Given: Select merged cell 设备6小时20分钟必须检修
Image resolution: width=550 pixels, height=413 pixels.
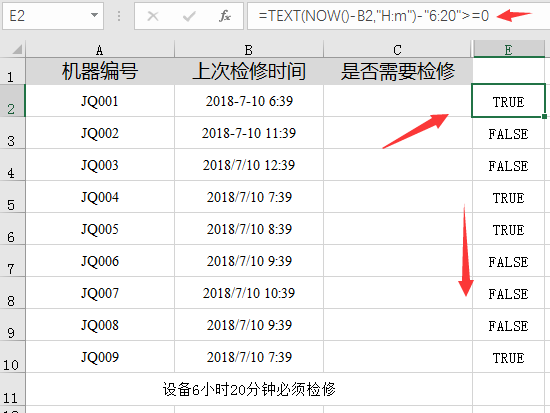Looking at the screenshot, I should tap(249, 389).
